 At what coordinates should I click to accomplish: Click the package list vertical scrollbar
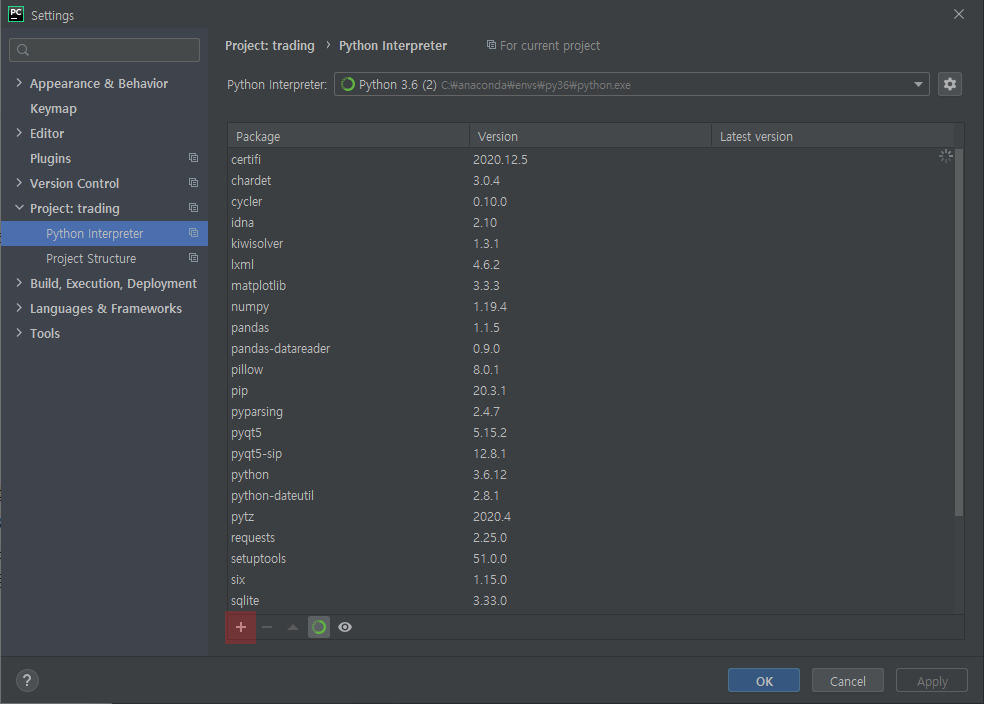pyautogui.click(x=959, y=333)
